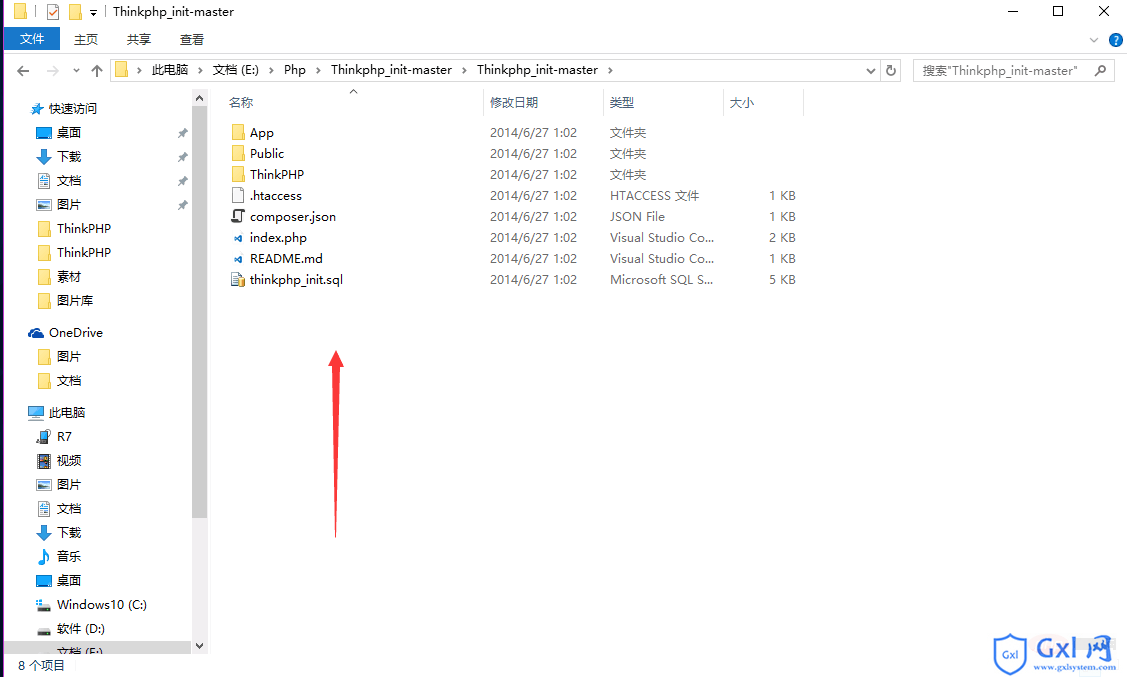This screenshot has height=677, width=1127.
Task: Open the Customize Quick Access Toolbar dropdown
Action: point(93,12)
